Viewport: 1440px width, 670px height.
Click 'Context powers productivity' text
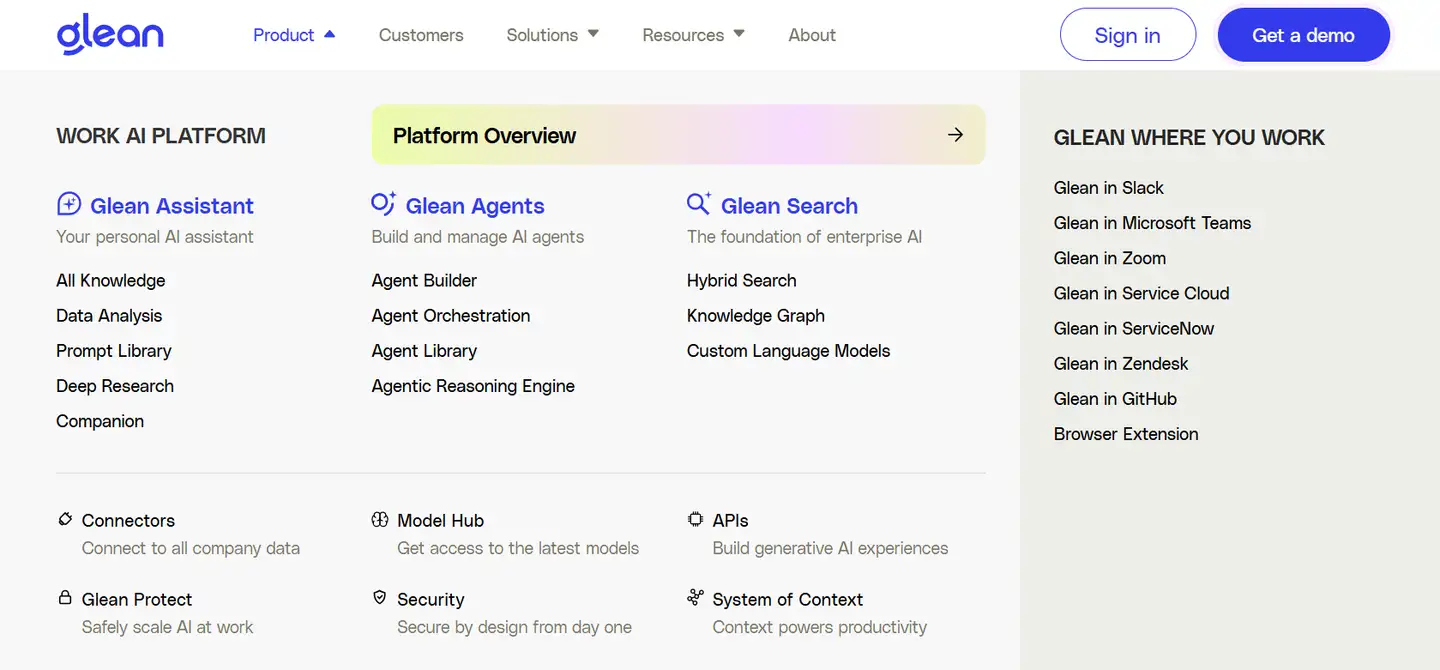pos(820,627)
